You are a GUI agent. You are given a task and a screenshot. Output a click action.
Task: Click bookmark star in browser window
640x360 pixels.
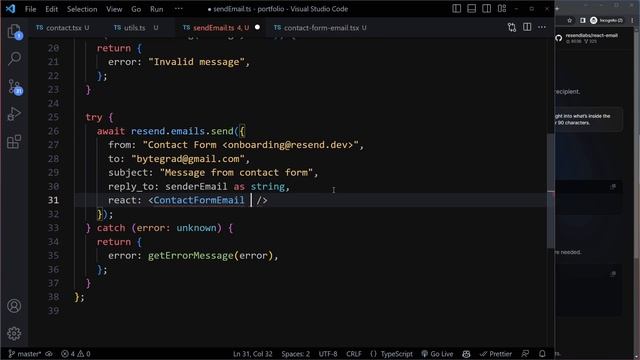click(x=570, y=20)
